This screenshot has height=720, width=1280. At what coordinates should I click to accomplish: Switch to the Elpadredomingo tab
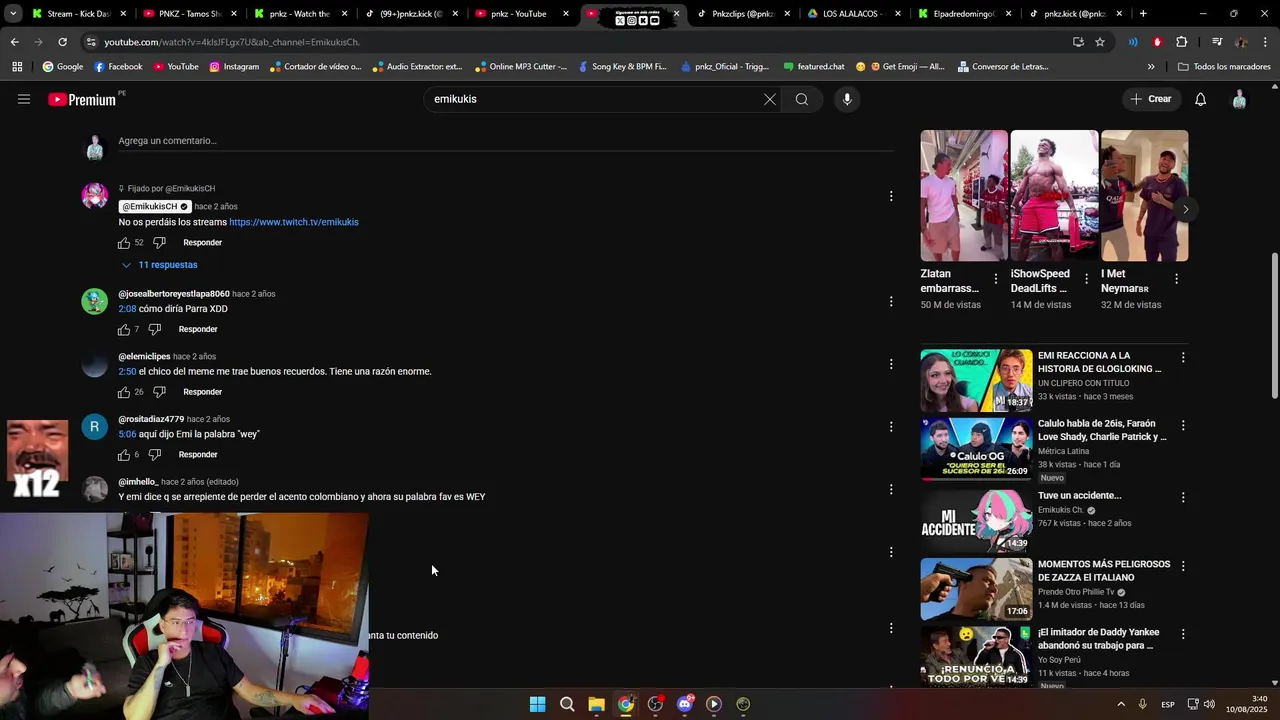click(x=964, y=14)
